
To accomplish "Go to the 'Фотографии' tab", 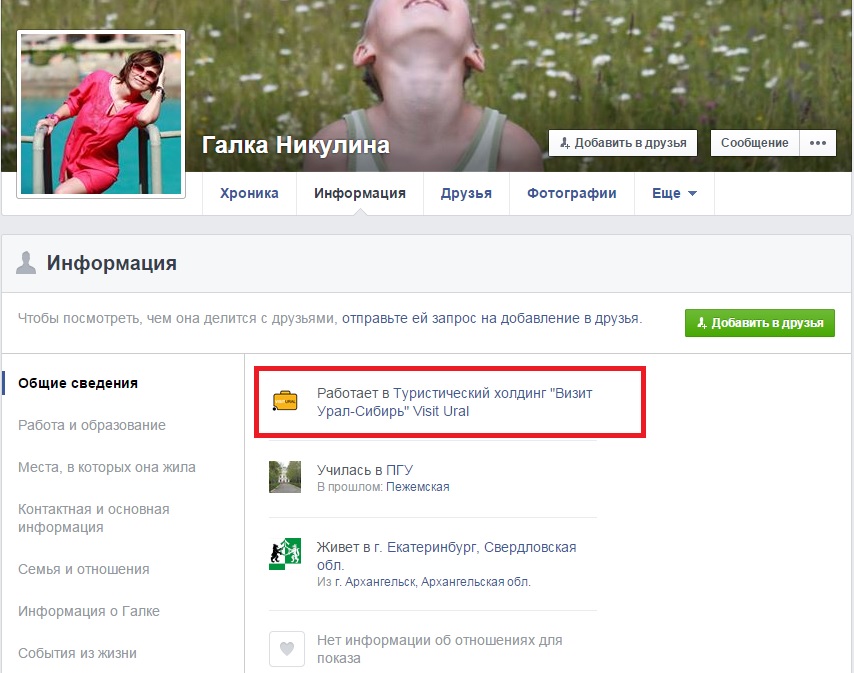I will 571,193.
